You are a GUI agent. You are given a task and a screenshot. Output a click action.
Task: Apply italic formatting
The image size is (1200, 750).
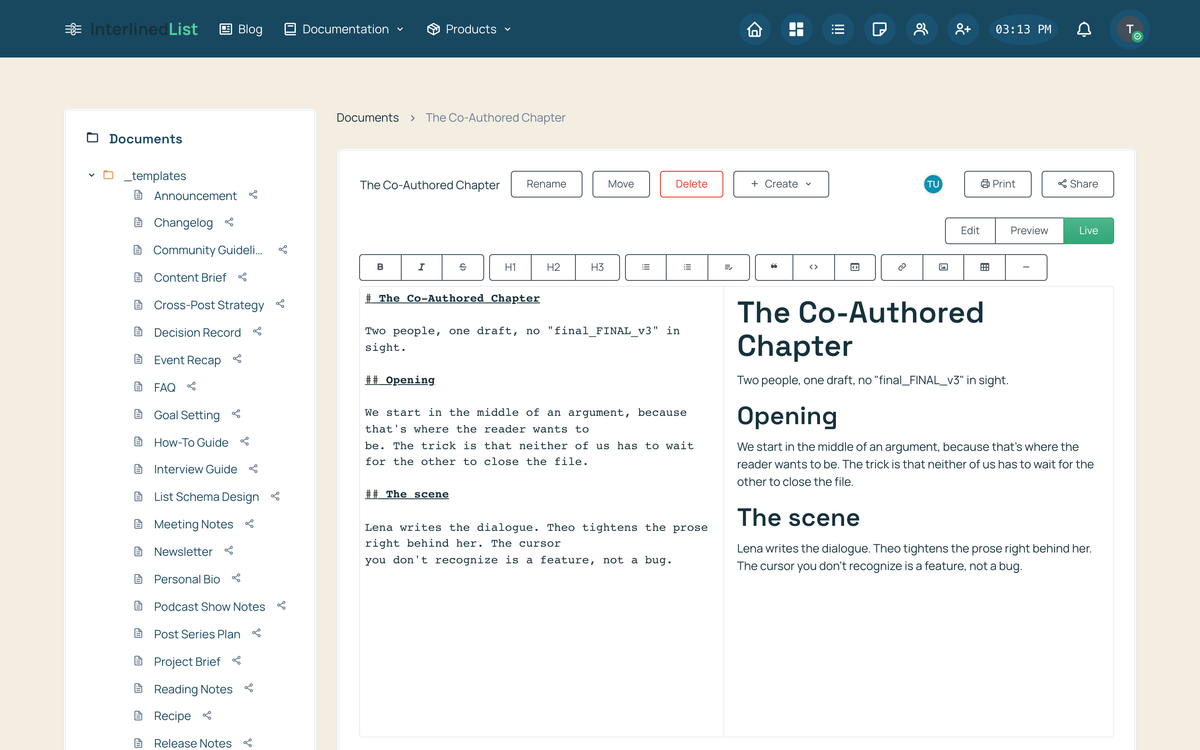point(421,267)
